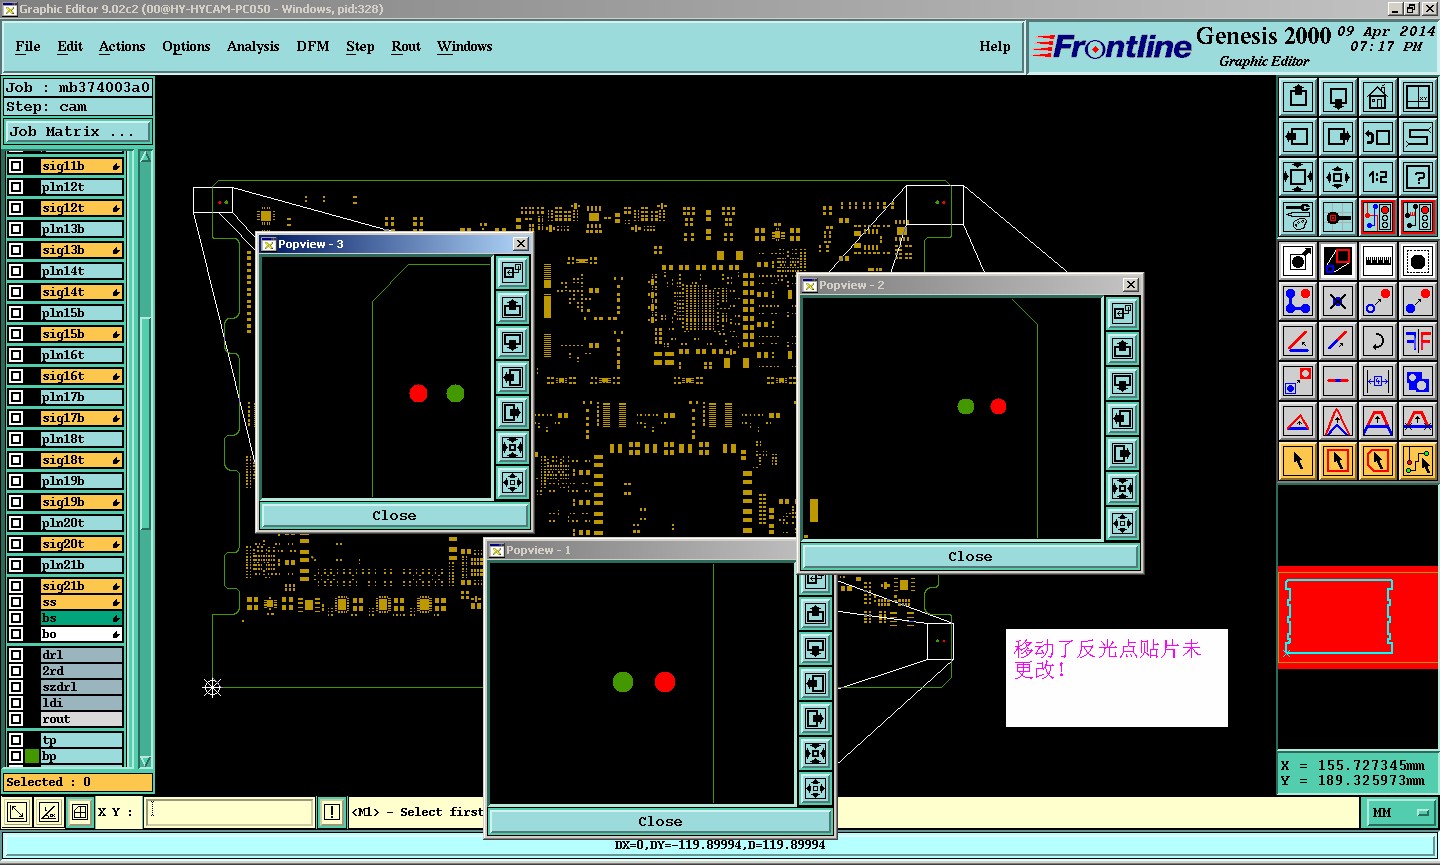Open the Rout menu
The height and width of the screenshot is (865, 1440).
click(x=406, y=46)
